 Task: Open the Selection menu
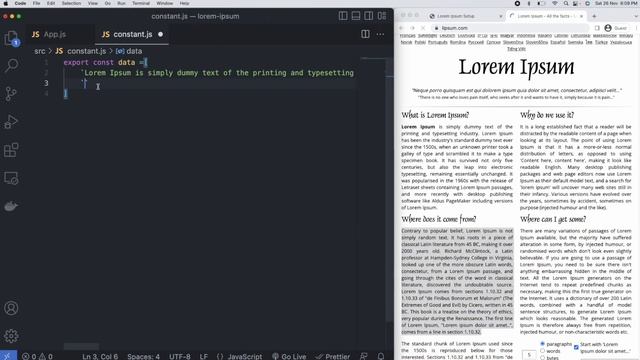tap(71, 3)
